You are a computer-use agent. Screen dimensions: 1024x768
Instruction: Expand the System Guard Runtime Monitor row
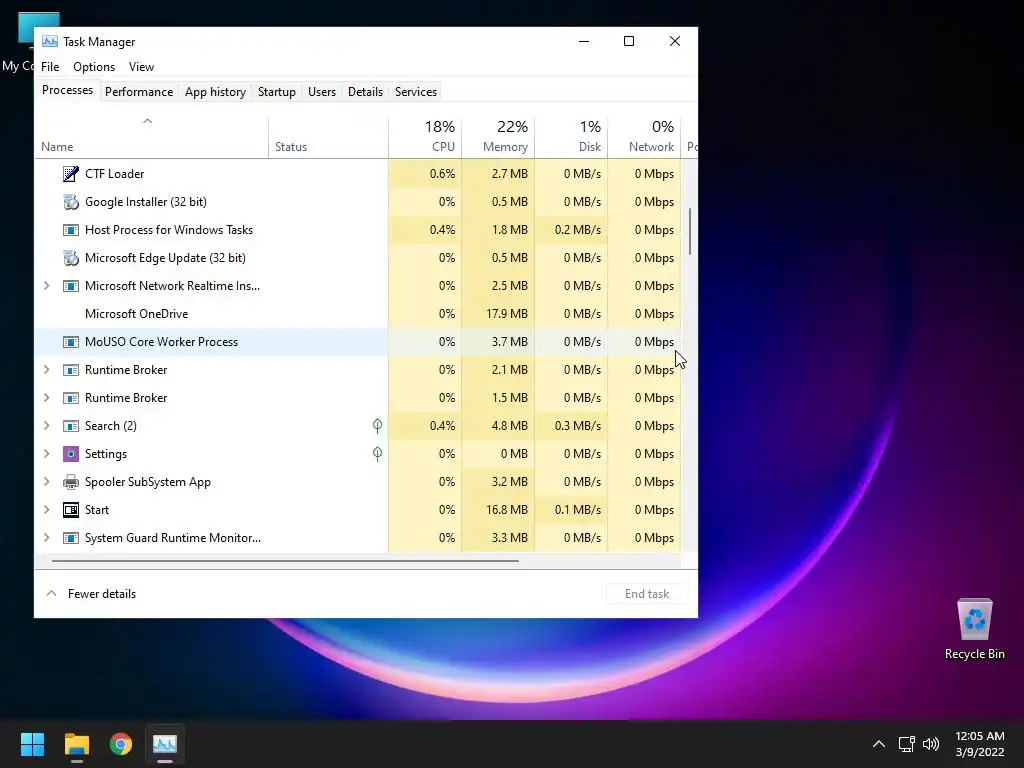(x=46, y=538)
